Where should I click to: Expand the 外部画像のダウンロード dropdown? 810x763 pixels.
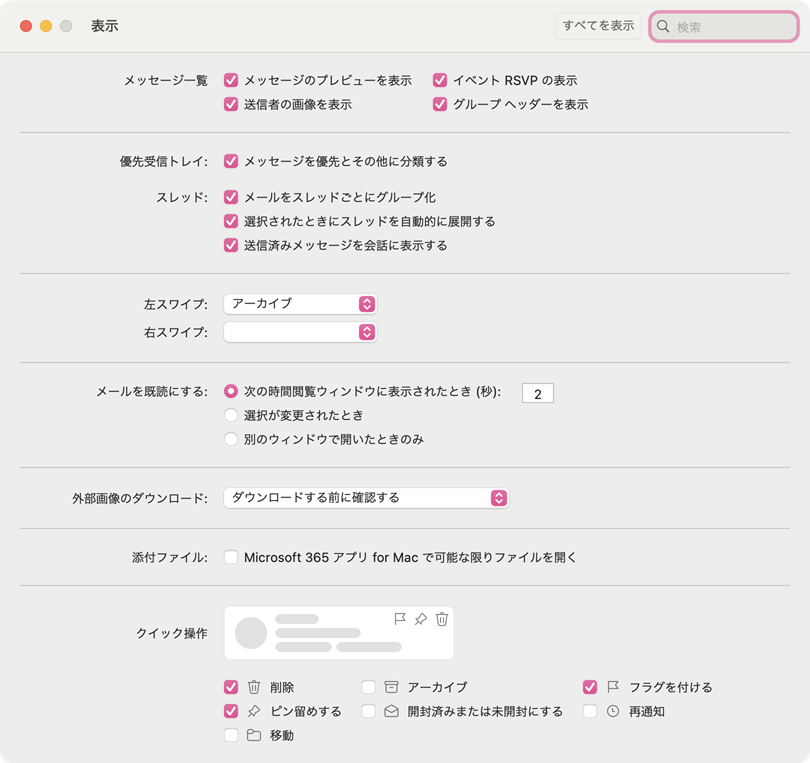tap(366, 497)
